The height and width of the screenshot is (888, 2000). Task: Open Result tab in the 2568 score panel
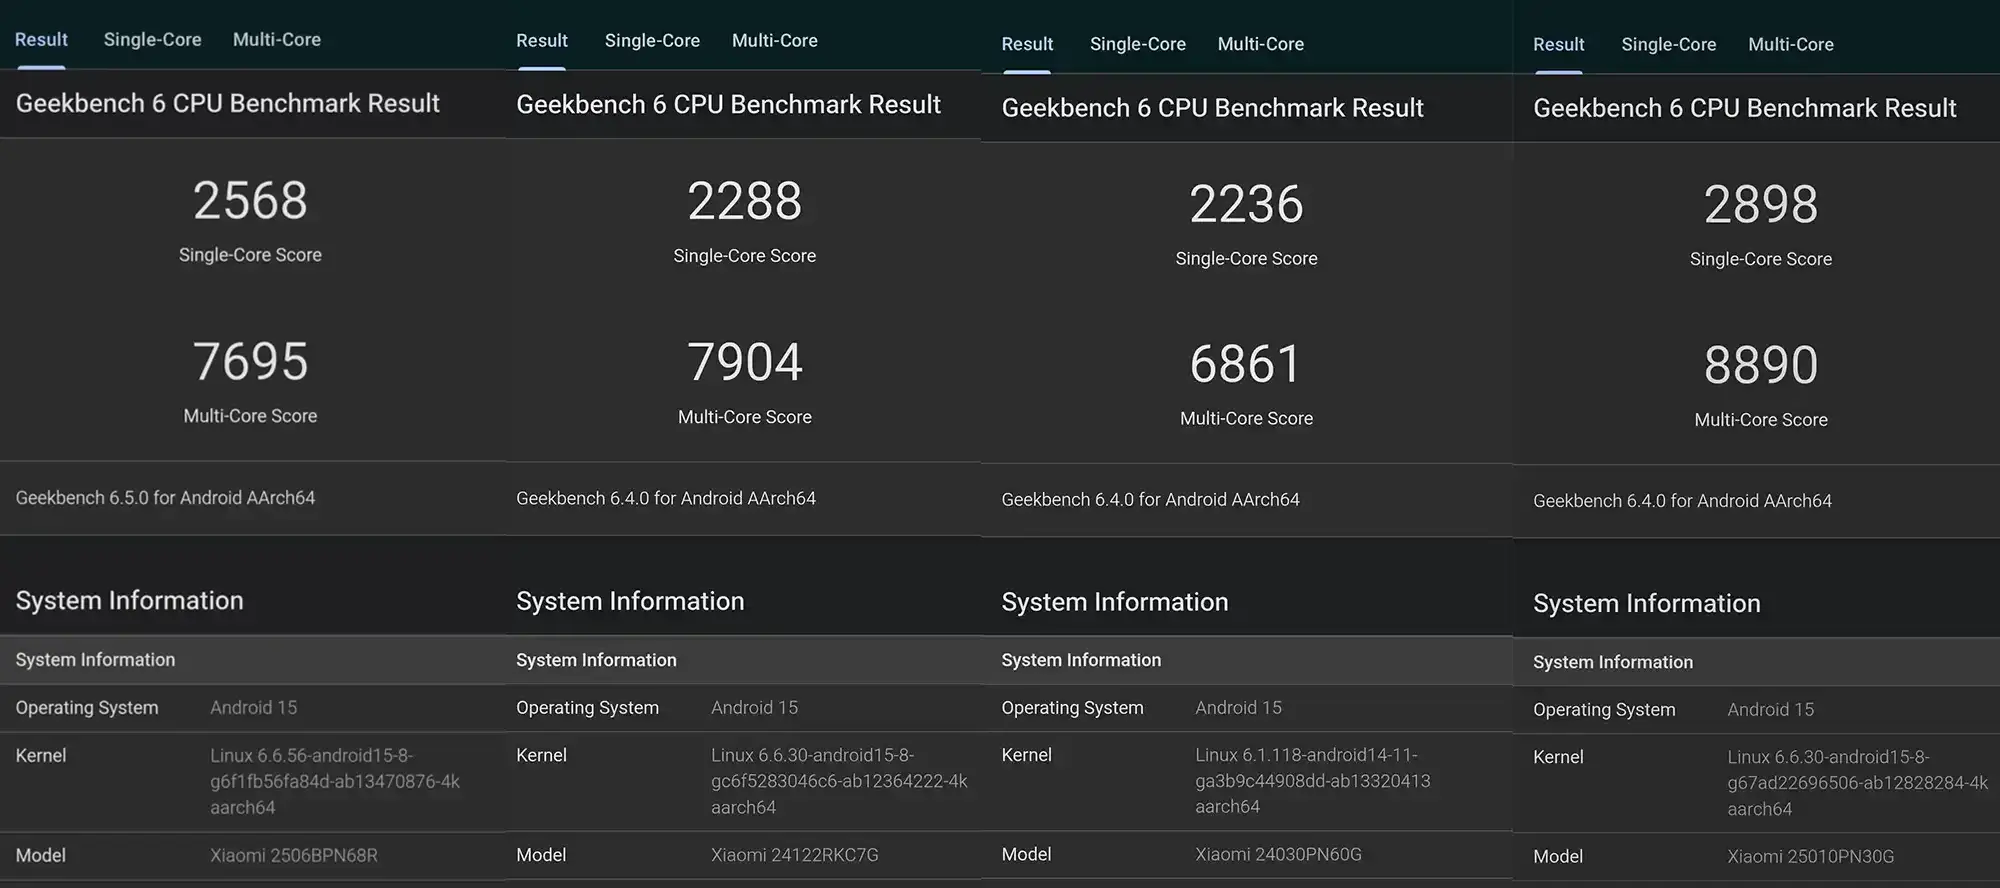pyautogui.click(x=41, y=40)
